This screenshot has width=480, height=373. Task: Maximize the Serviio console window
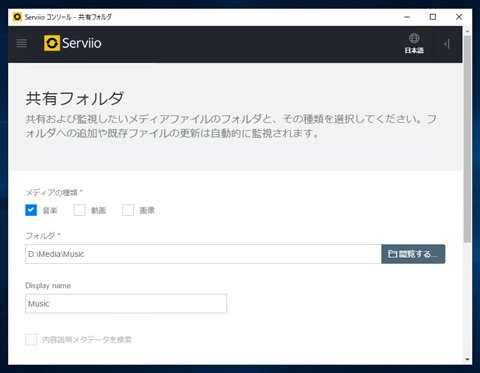pyautogui.click(x=433, y=17)
